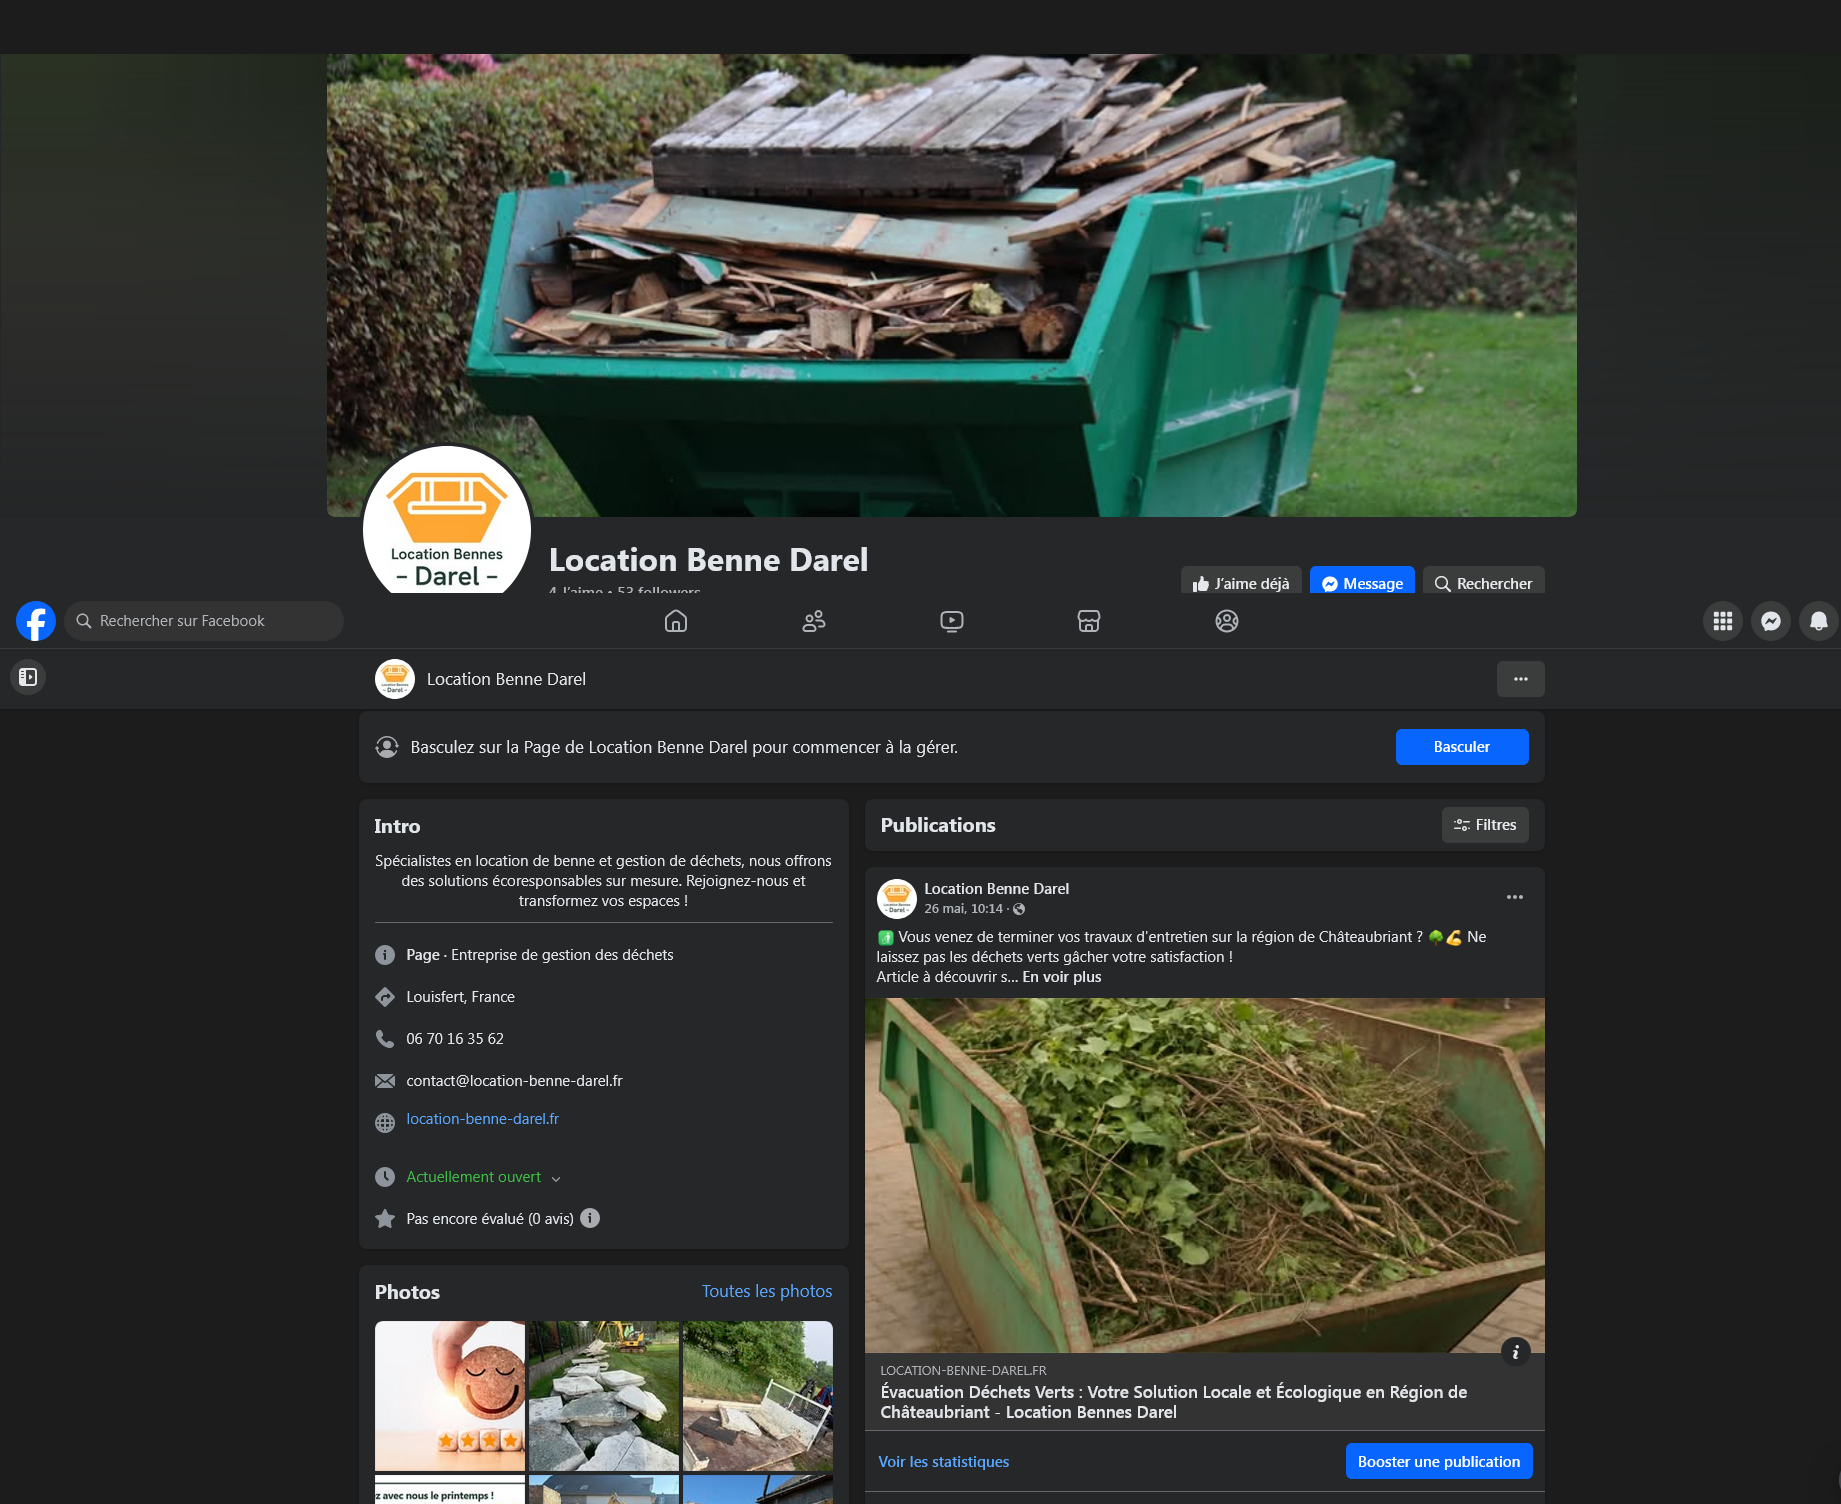The width and height of the screenshot is (1841, 1504).
Task: Open the Groups icon in navigation bar
Action: 1227,621
